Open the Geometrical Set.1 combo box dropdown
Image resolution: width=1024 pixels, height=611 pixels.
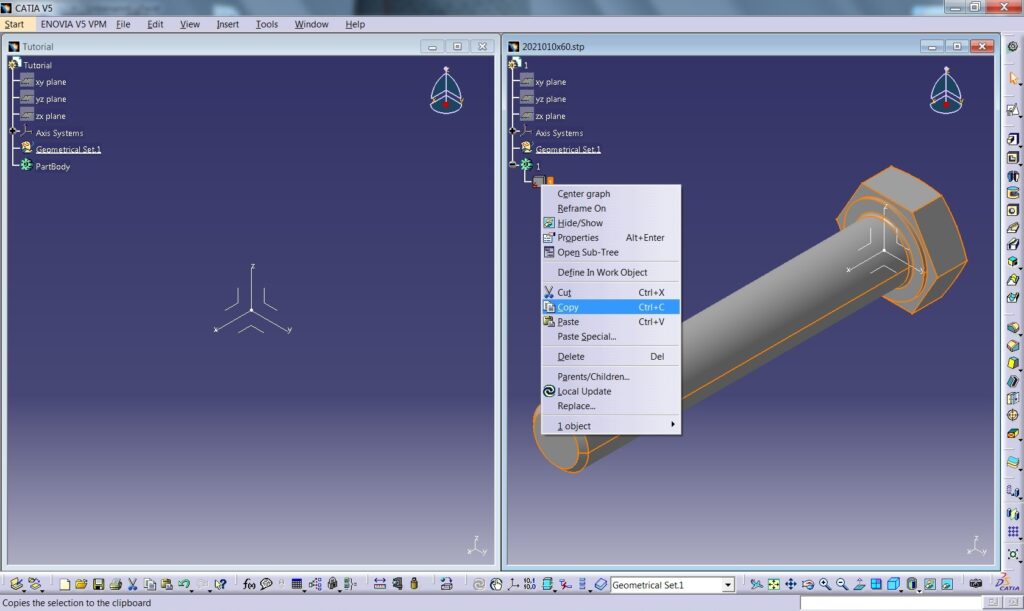tap(728, 585)
